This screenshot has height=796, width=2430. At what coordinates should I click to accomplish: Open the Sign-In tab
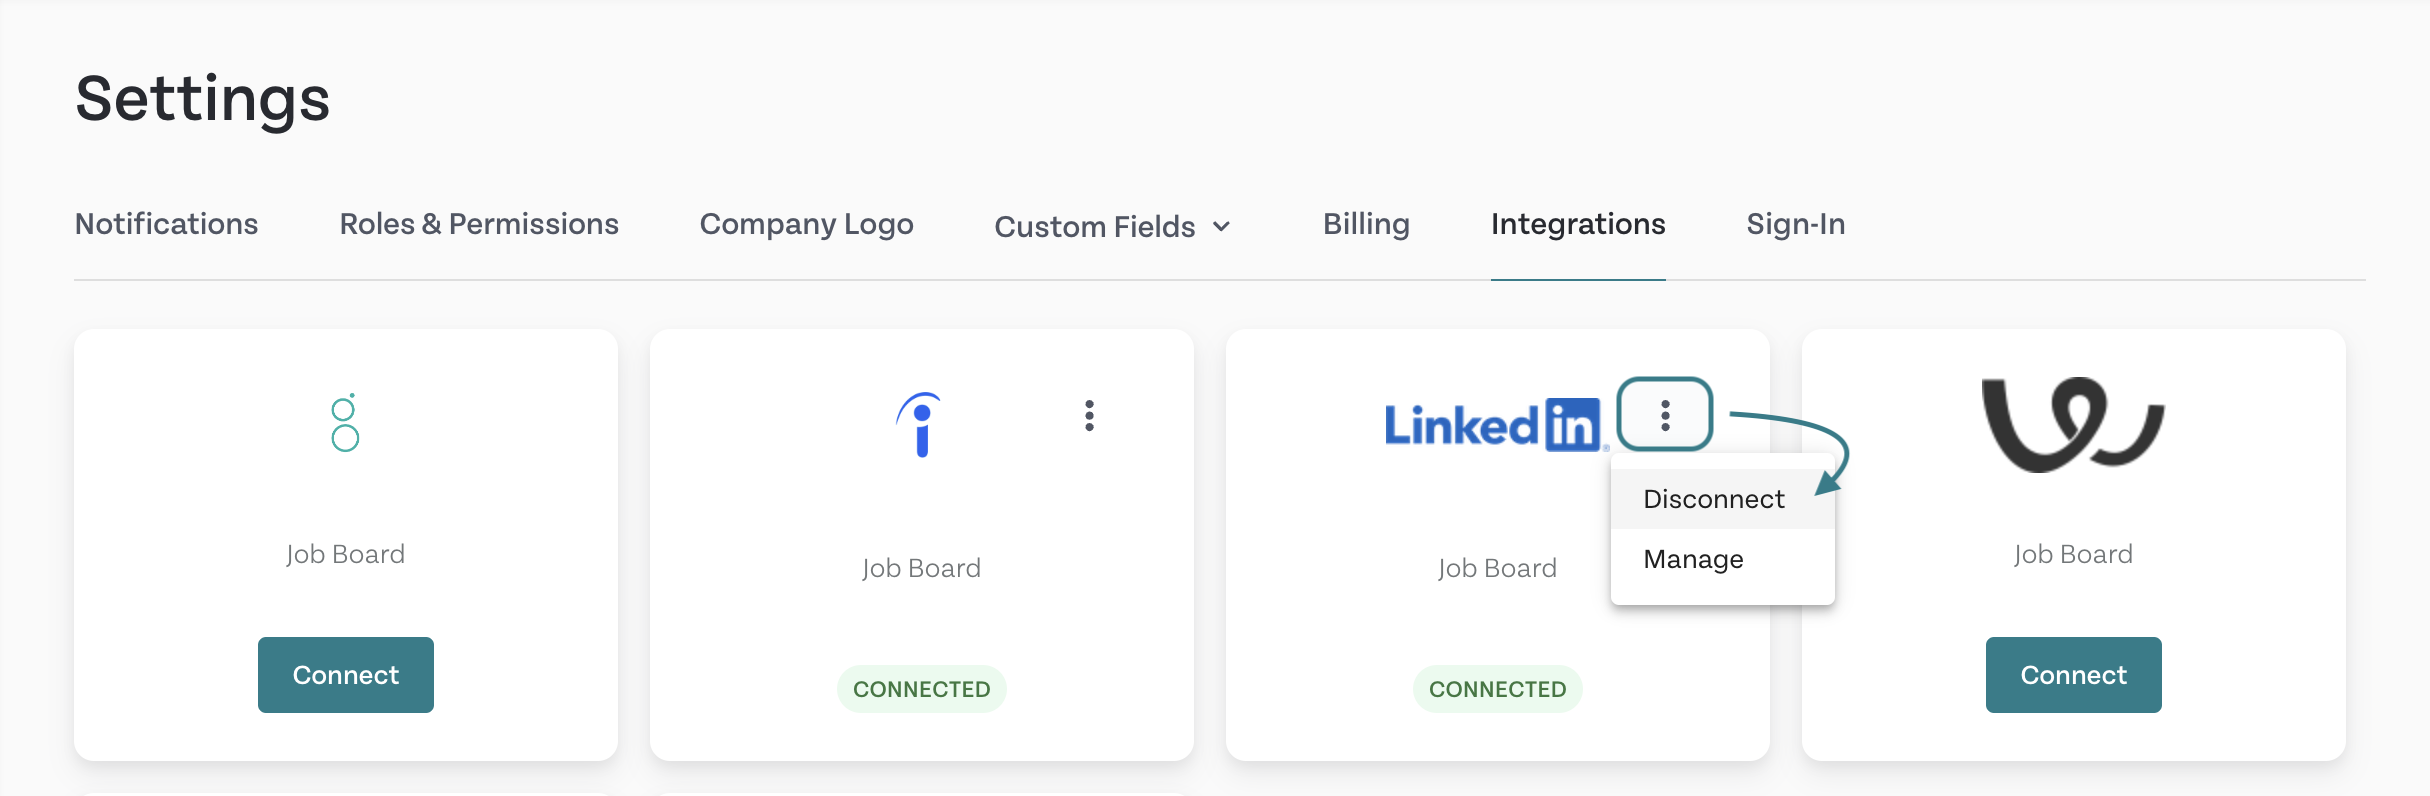[x=1796, y=224]
